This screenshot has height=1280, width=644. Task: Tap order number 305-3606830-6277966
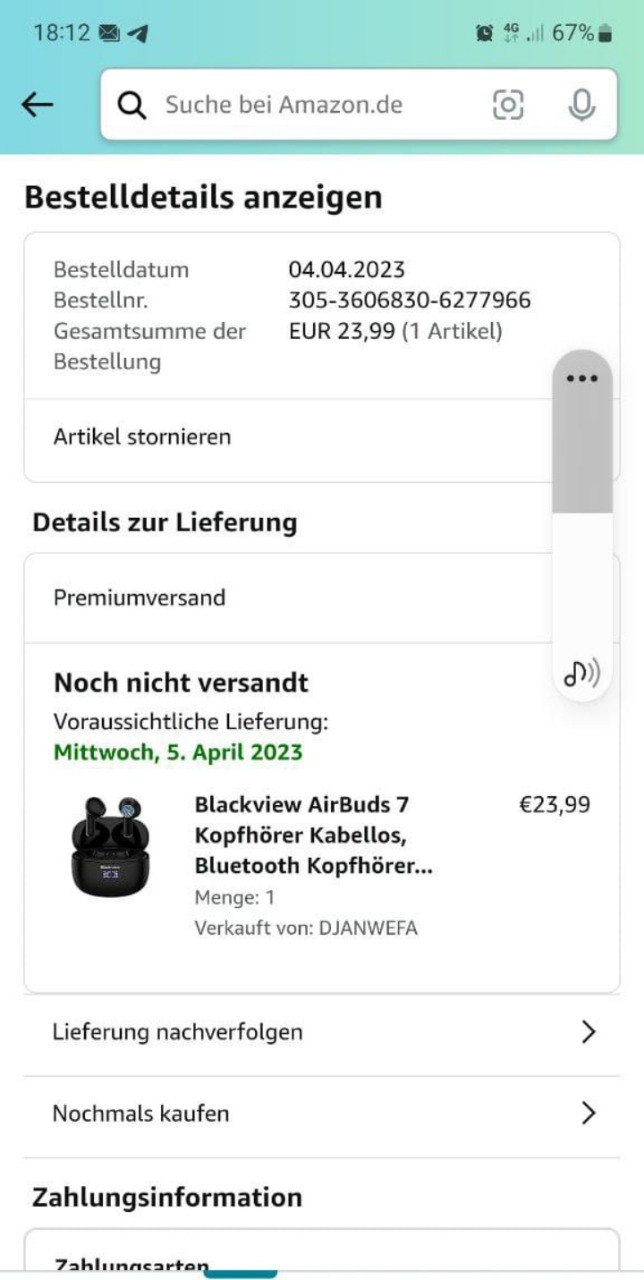409,300
